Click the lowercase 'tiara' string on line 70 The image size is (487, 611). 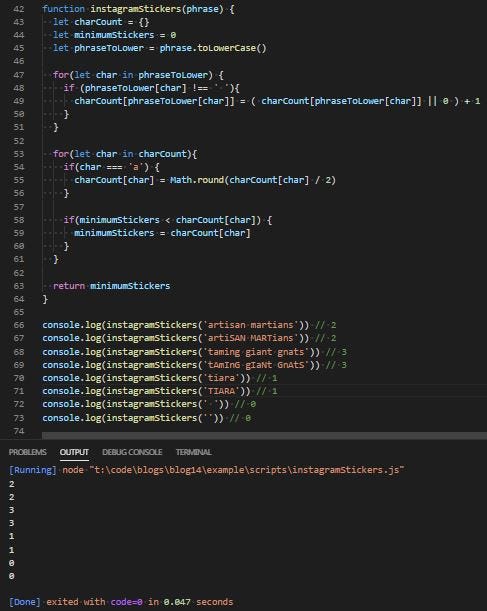[x=221, y=378]
